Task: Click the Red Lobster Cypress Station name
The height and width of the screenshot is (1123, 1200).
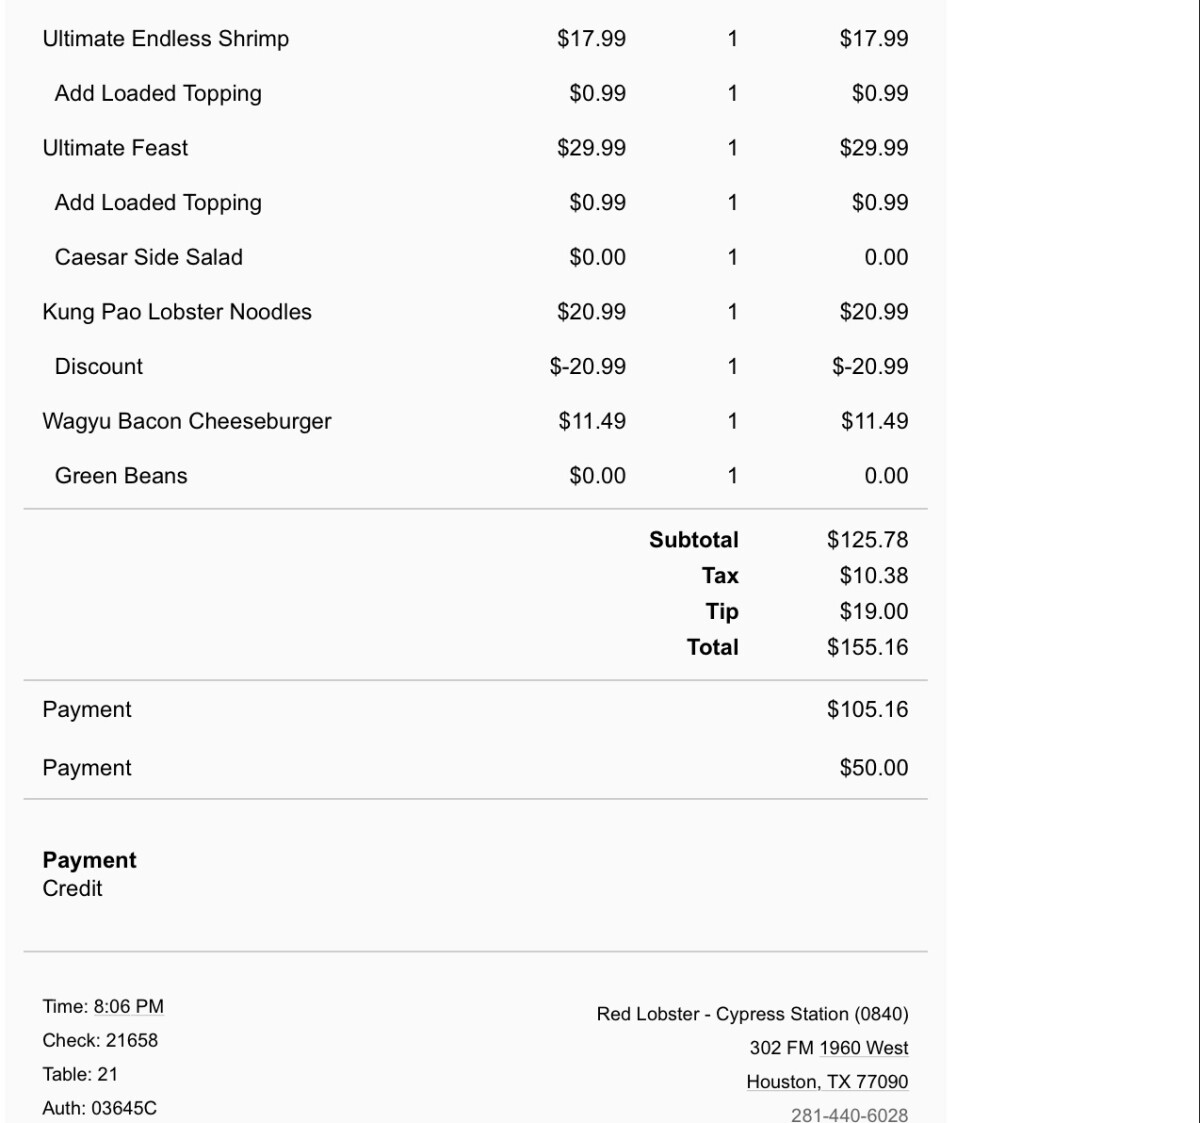Action: (752, 1014)
